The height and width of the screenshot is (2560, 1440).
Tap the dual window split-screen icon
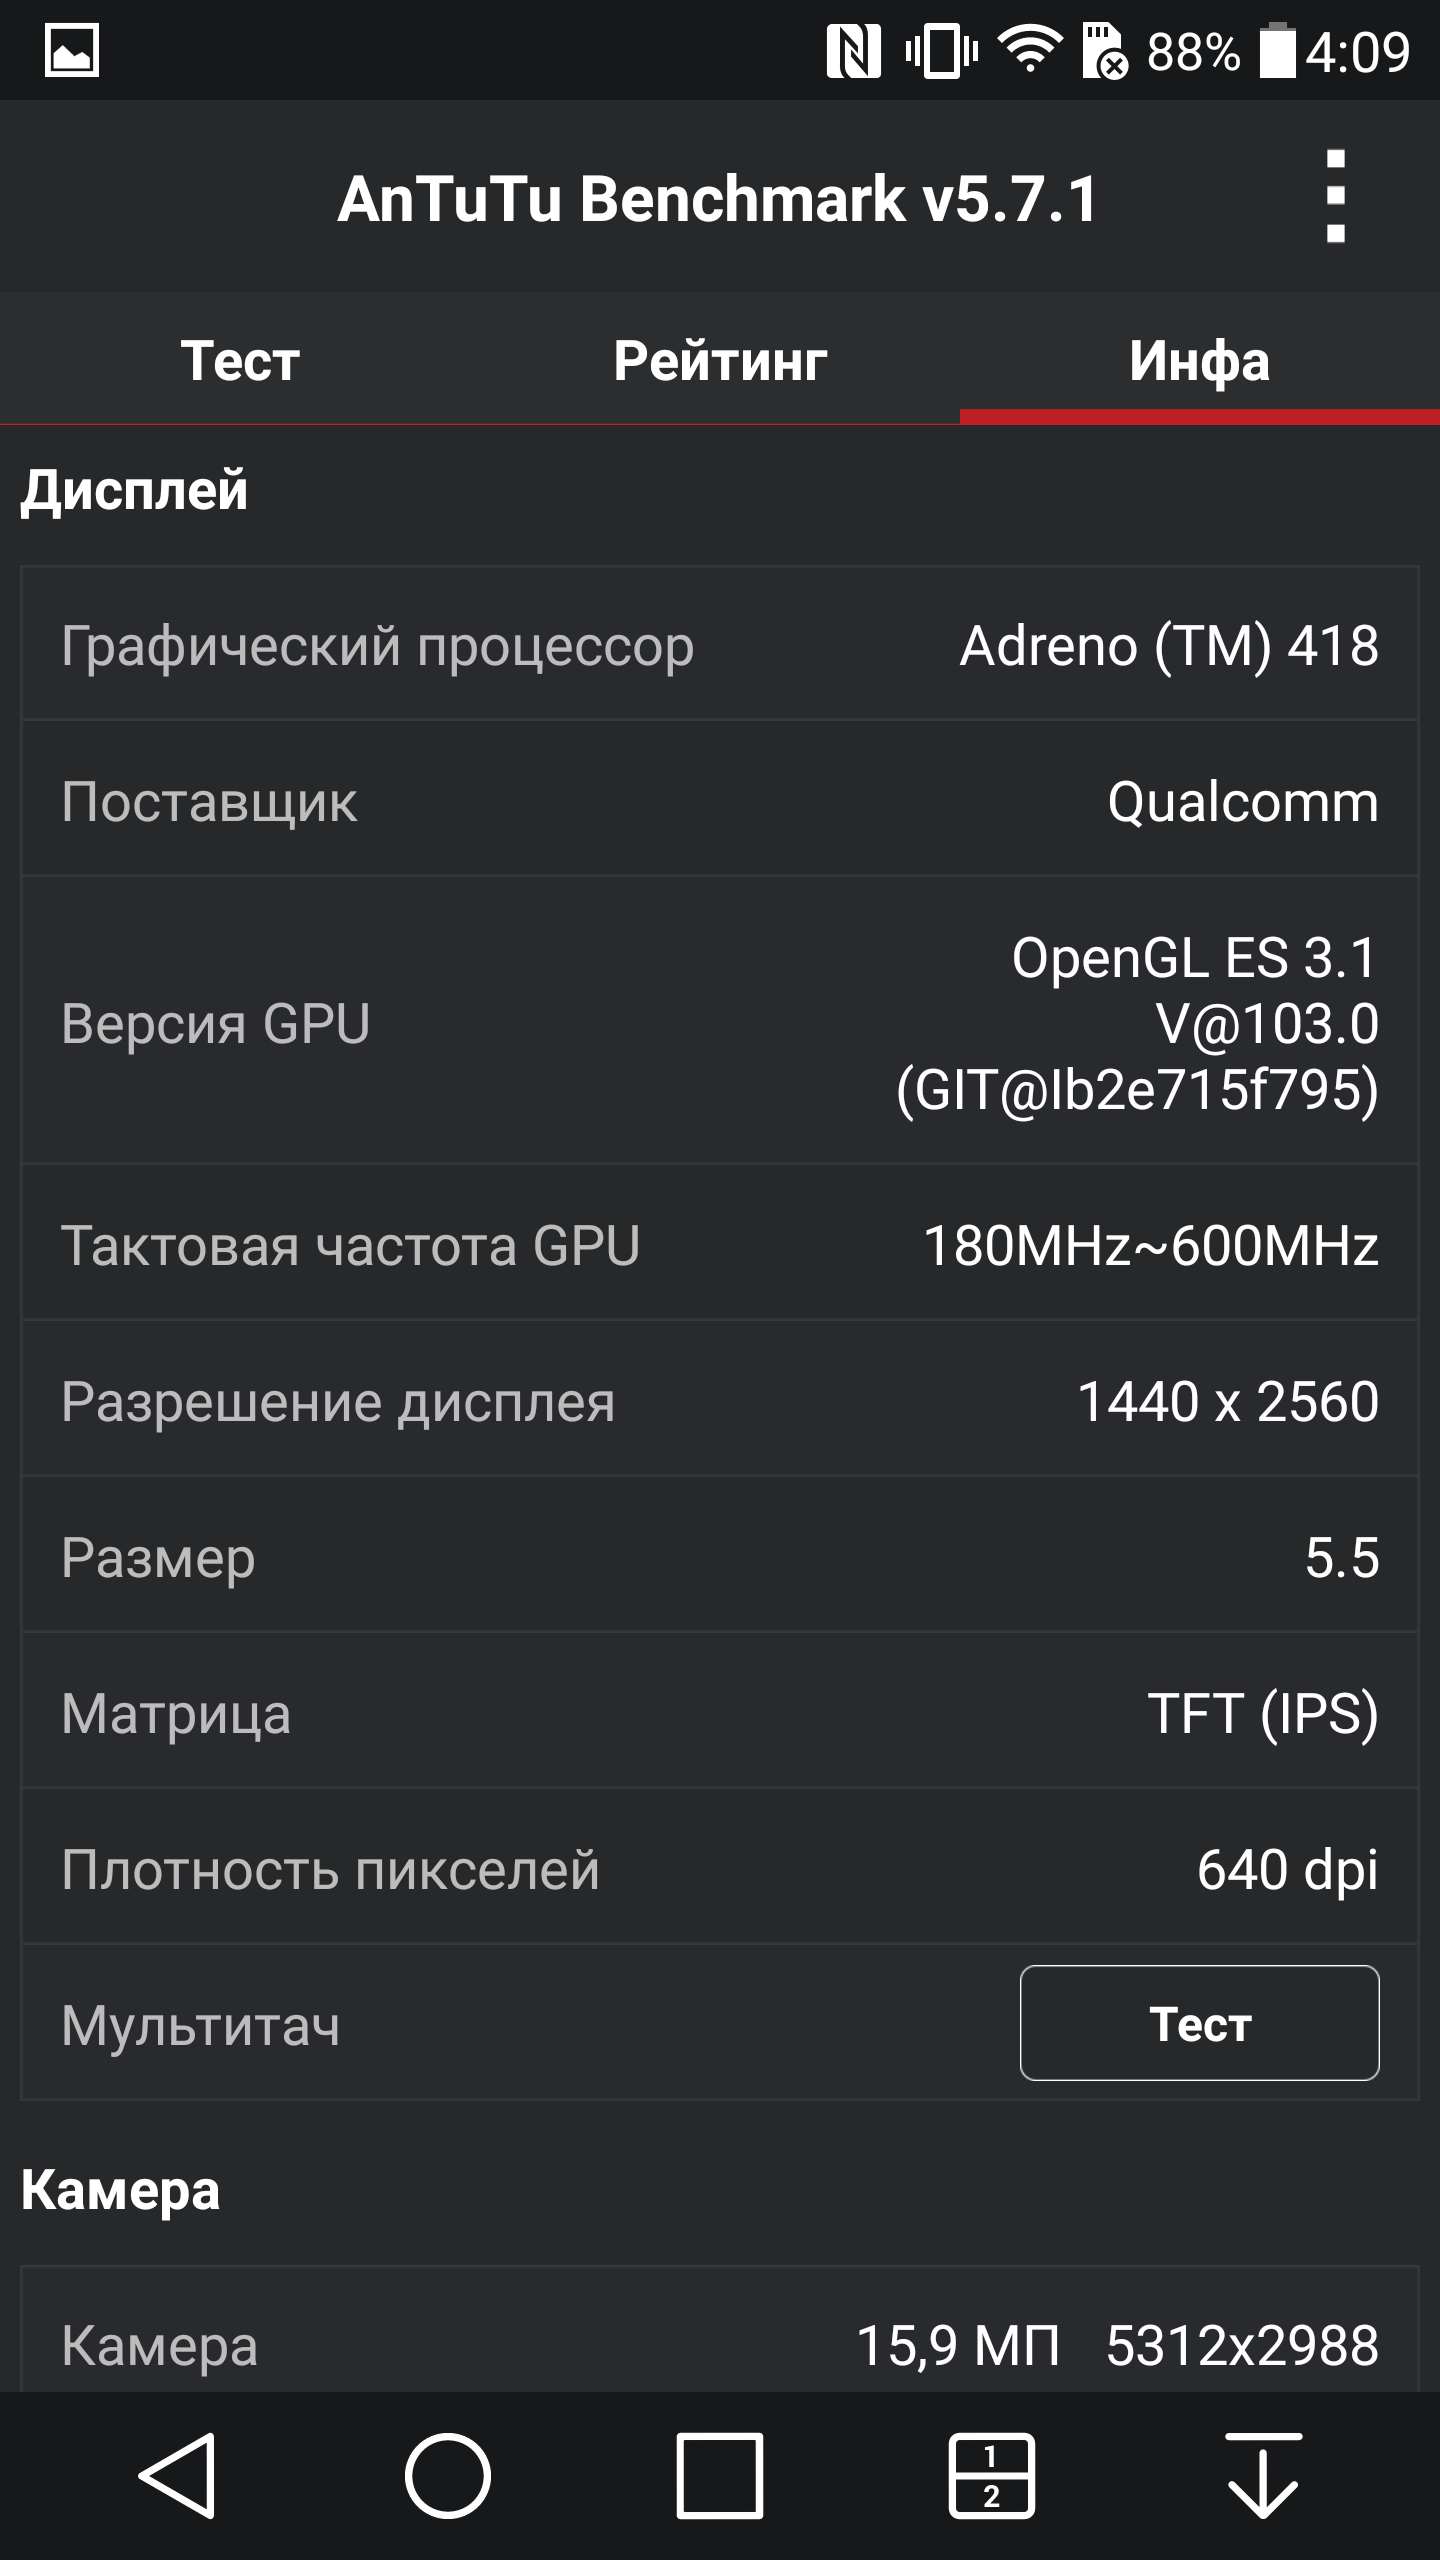pyautogui.click(x=991, y=2476)
